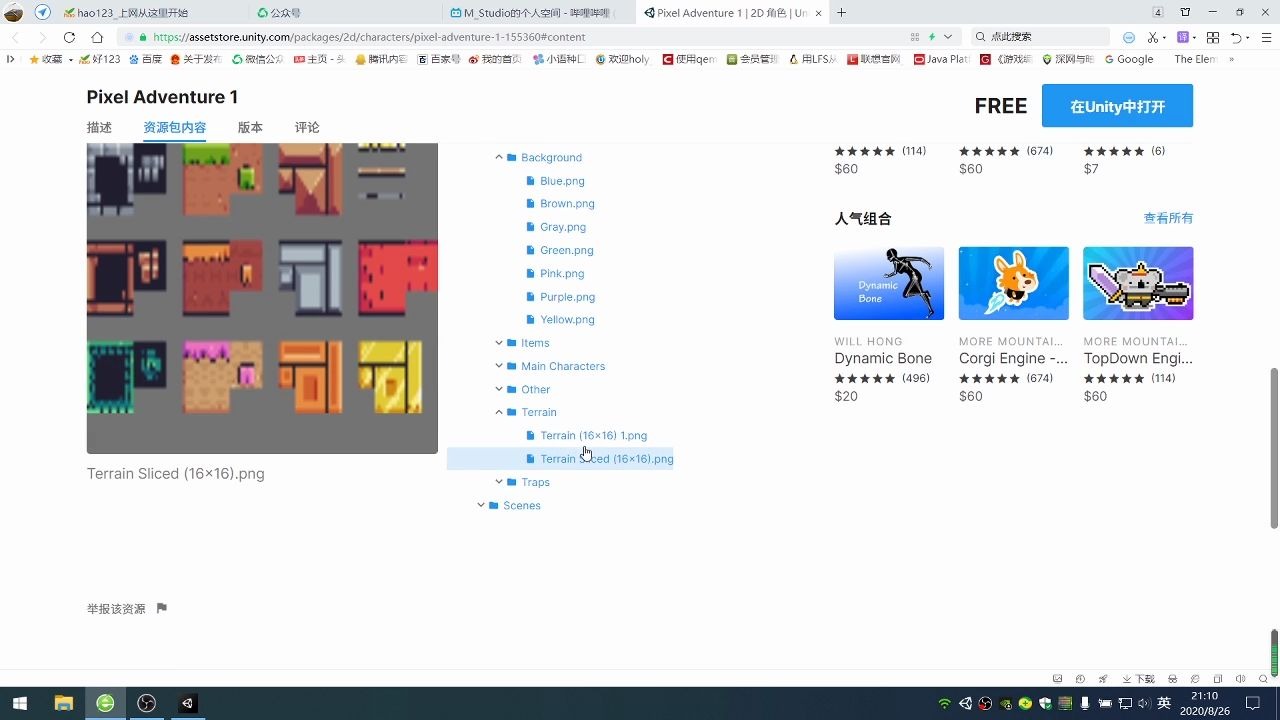Screen dimensions: 1280x720
Task: Click the flag icon to report resource
Action: pos(162,608)
